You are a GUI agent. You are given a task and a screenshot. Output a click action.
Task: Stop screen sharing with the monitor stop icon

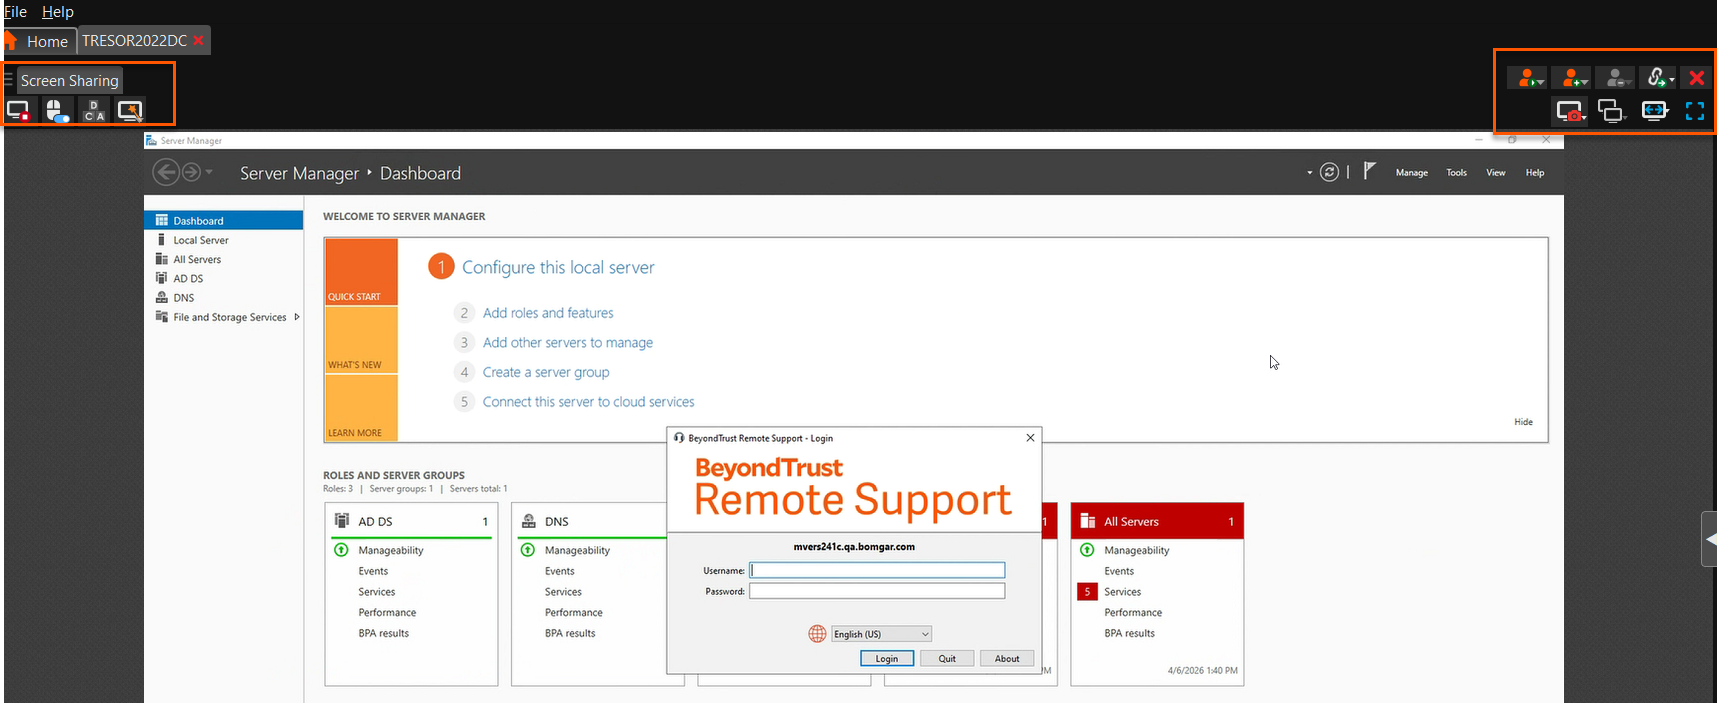[x=18, y=111]
